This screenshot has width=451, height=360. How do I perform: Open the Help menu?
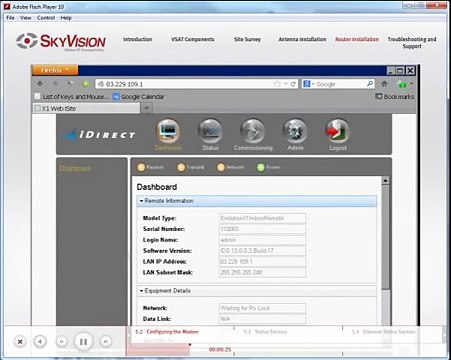pyautogui.click(x=66, y=18)
